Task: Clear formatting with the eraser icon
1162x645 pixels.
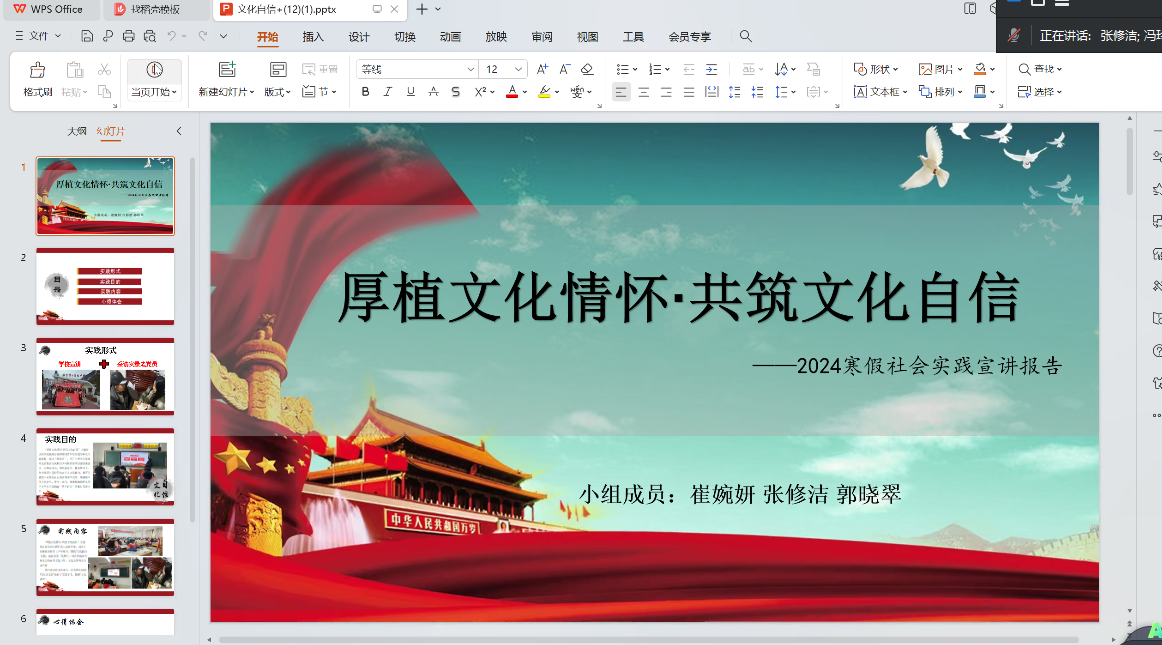Action: [587, 69]
